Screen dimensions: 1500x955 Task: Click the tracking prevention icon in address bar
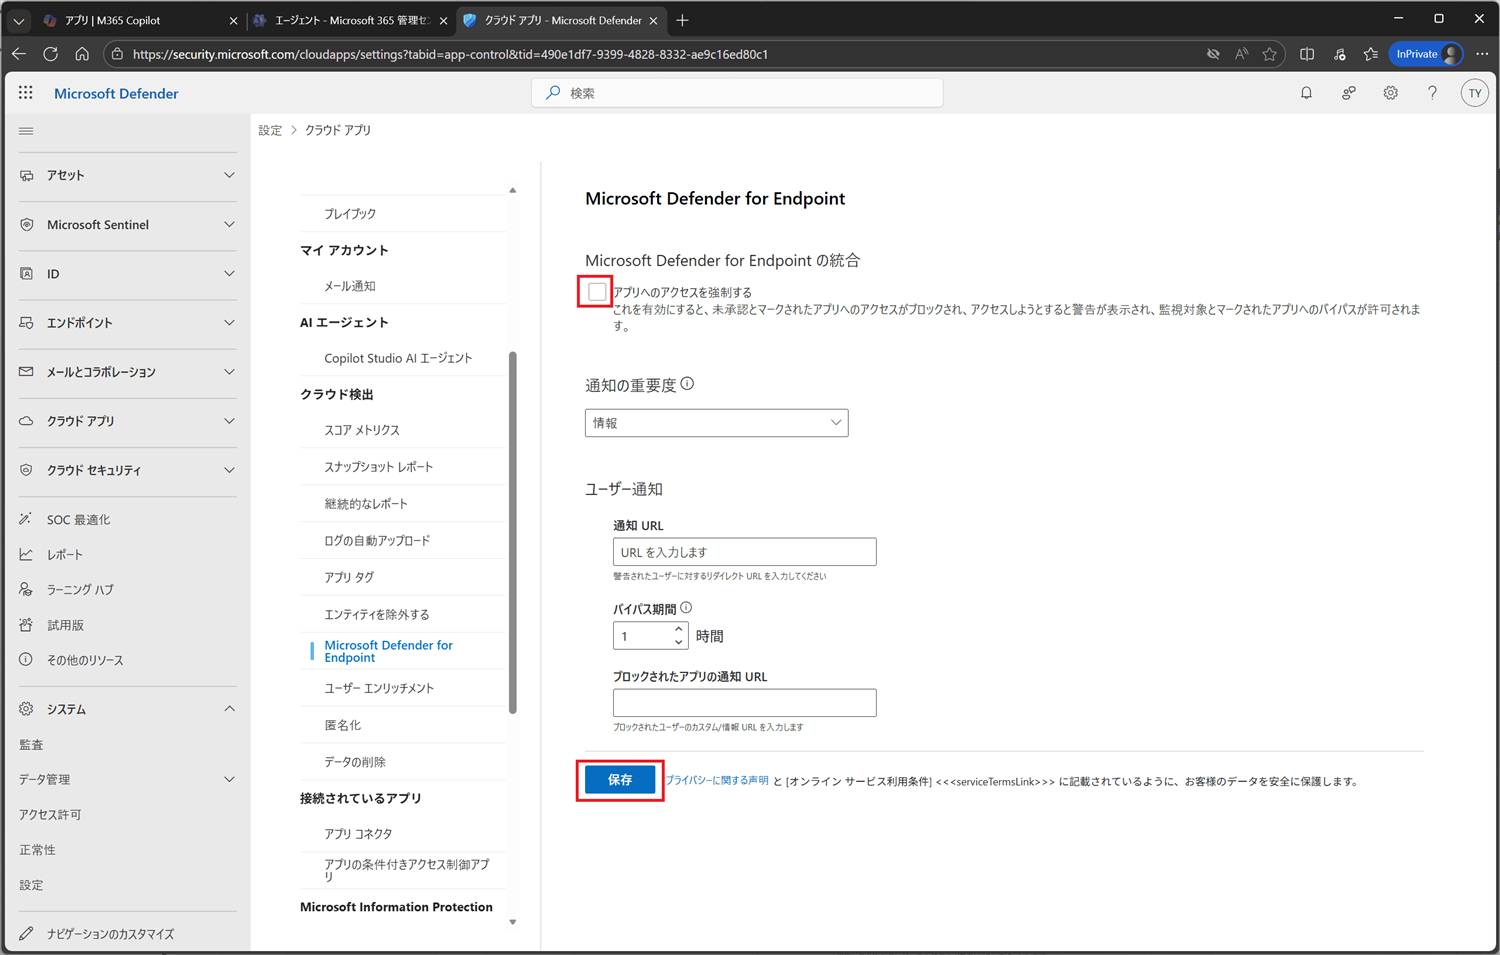point(1213,54)
